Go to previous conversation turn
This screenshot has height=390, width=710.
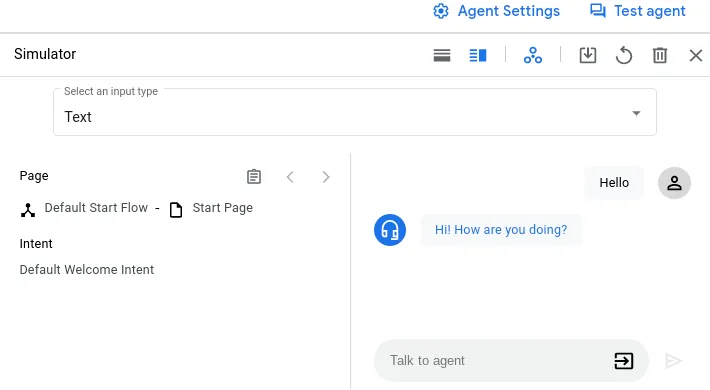pyautogui.click(x=290, y=177)
